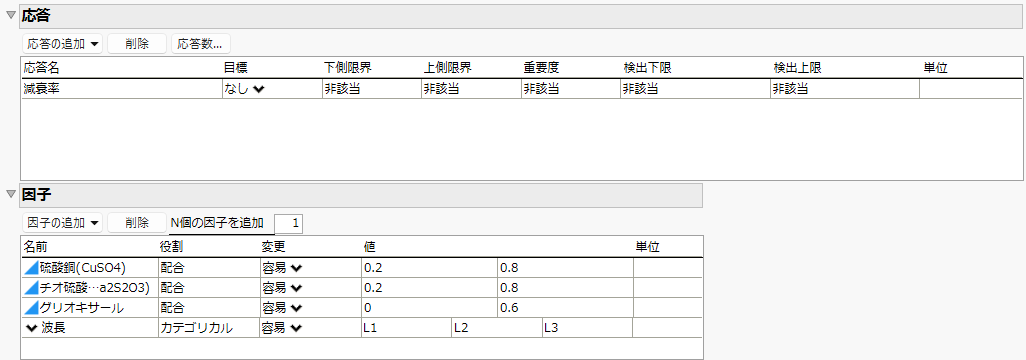Select the 硫酸銅(CuSO4) factor name
Viewport: 1026px width, 360px height.
tap(82, 268)
